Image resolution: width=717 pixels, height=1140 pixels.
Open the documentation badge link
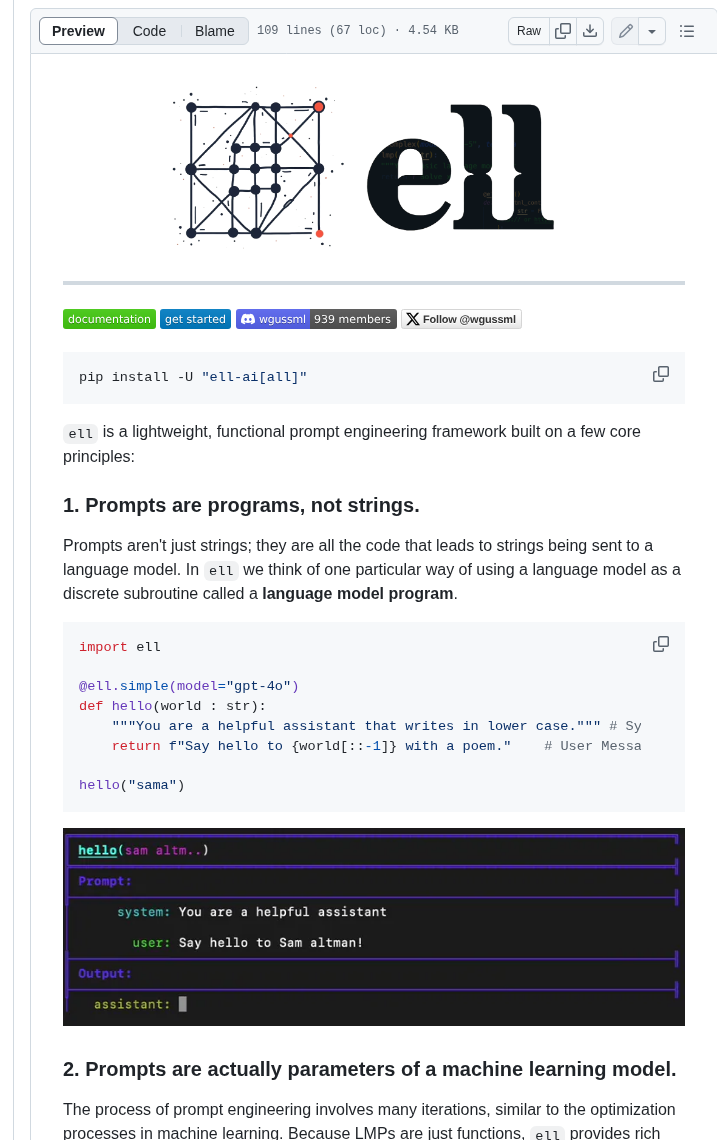[109, 319]
